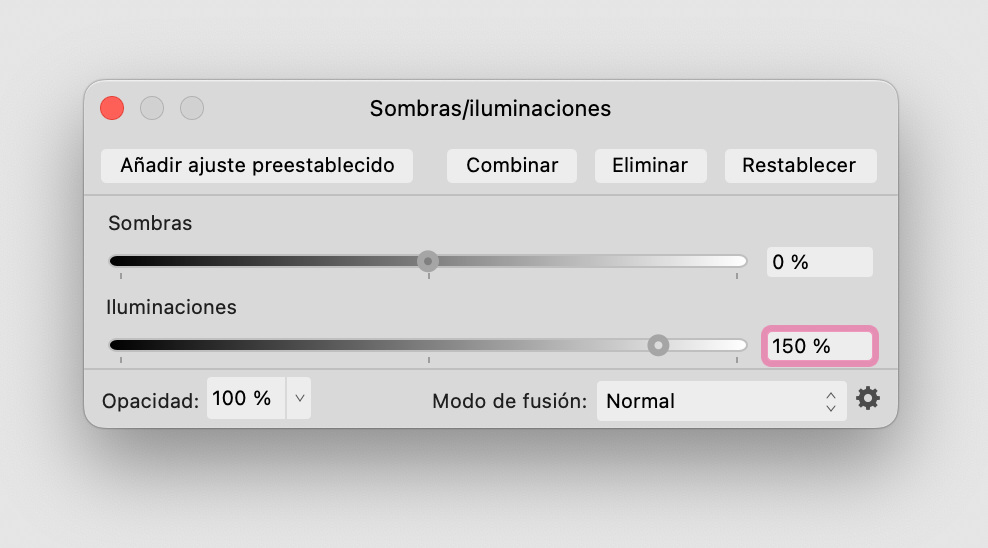Click the black end of Iluminaciones slider track
Image resolution: width=988 pixels, height=548 pixels.
121,345
